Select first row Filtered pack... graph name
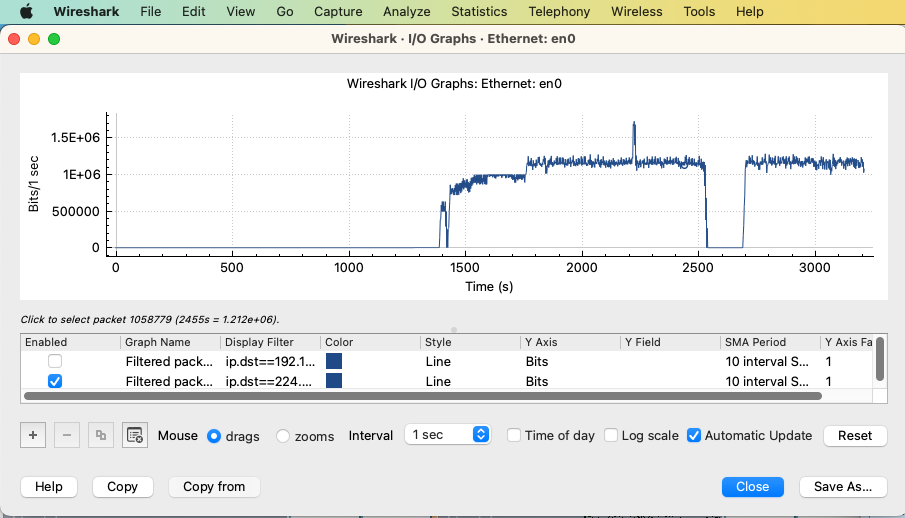905x518 pixels. pyautogui.click(x=170, y=362)
